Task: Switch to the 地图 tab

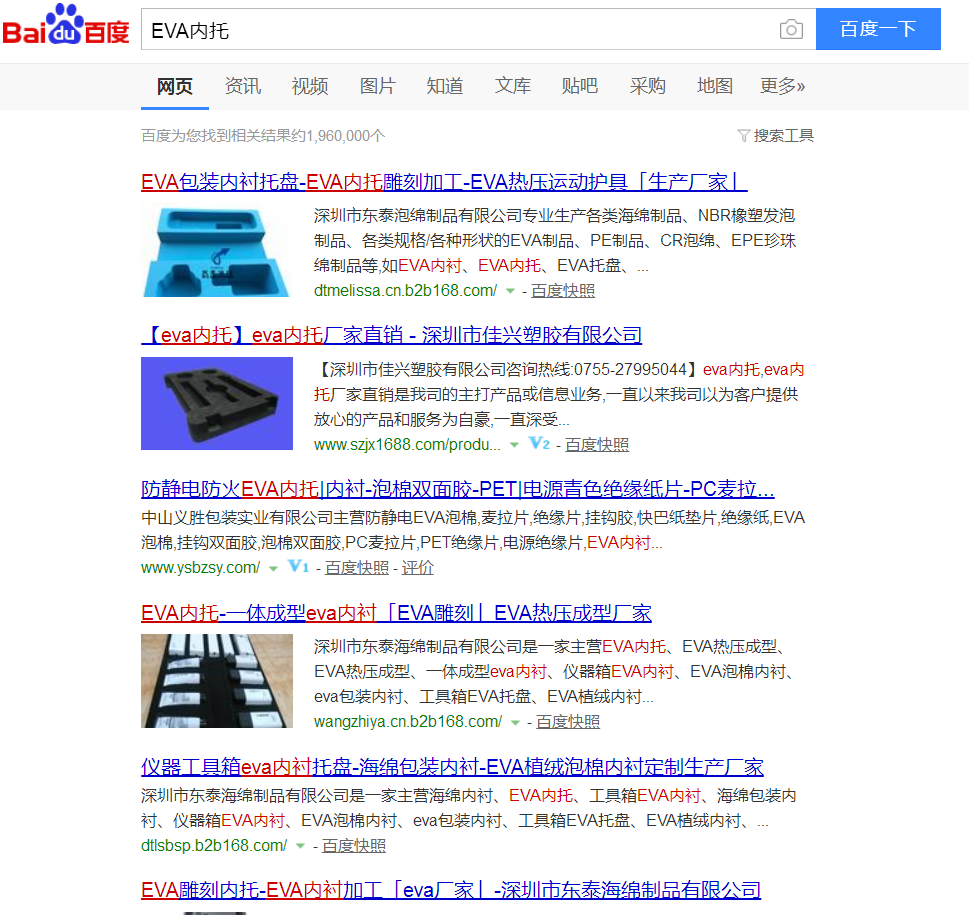Action: pyautogui.click(x=715, y=86)
